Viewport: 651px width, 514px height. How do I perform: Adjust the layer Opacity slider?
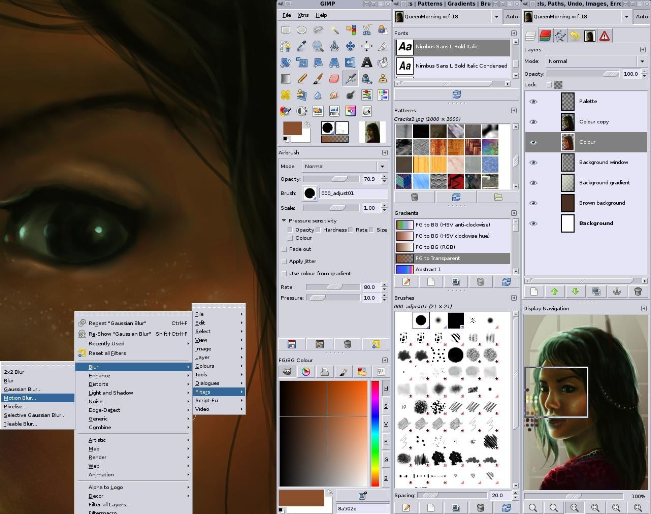point(583,74)
